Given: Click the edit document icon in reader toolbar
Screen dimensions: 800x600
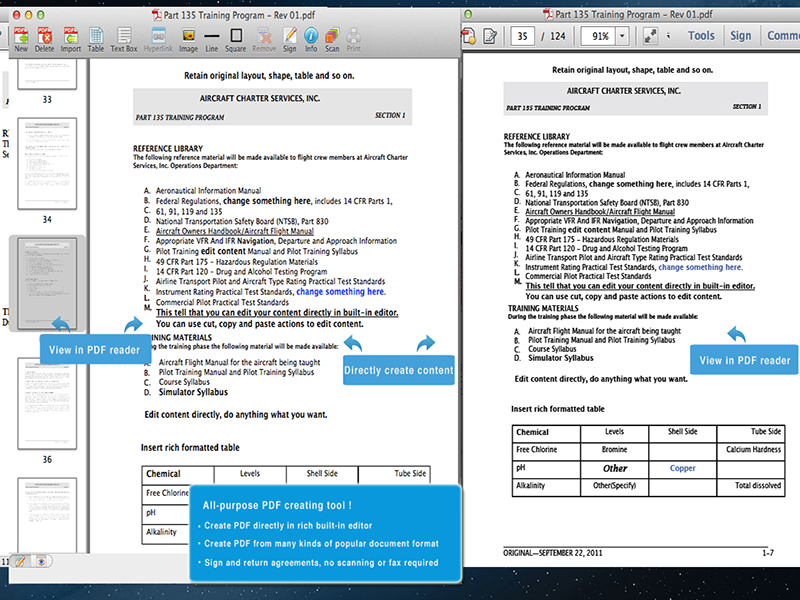Looking at the screenshot, I should tap(490, 36).
